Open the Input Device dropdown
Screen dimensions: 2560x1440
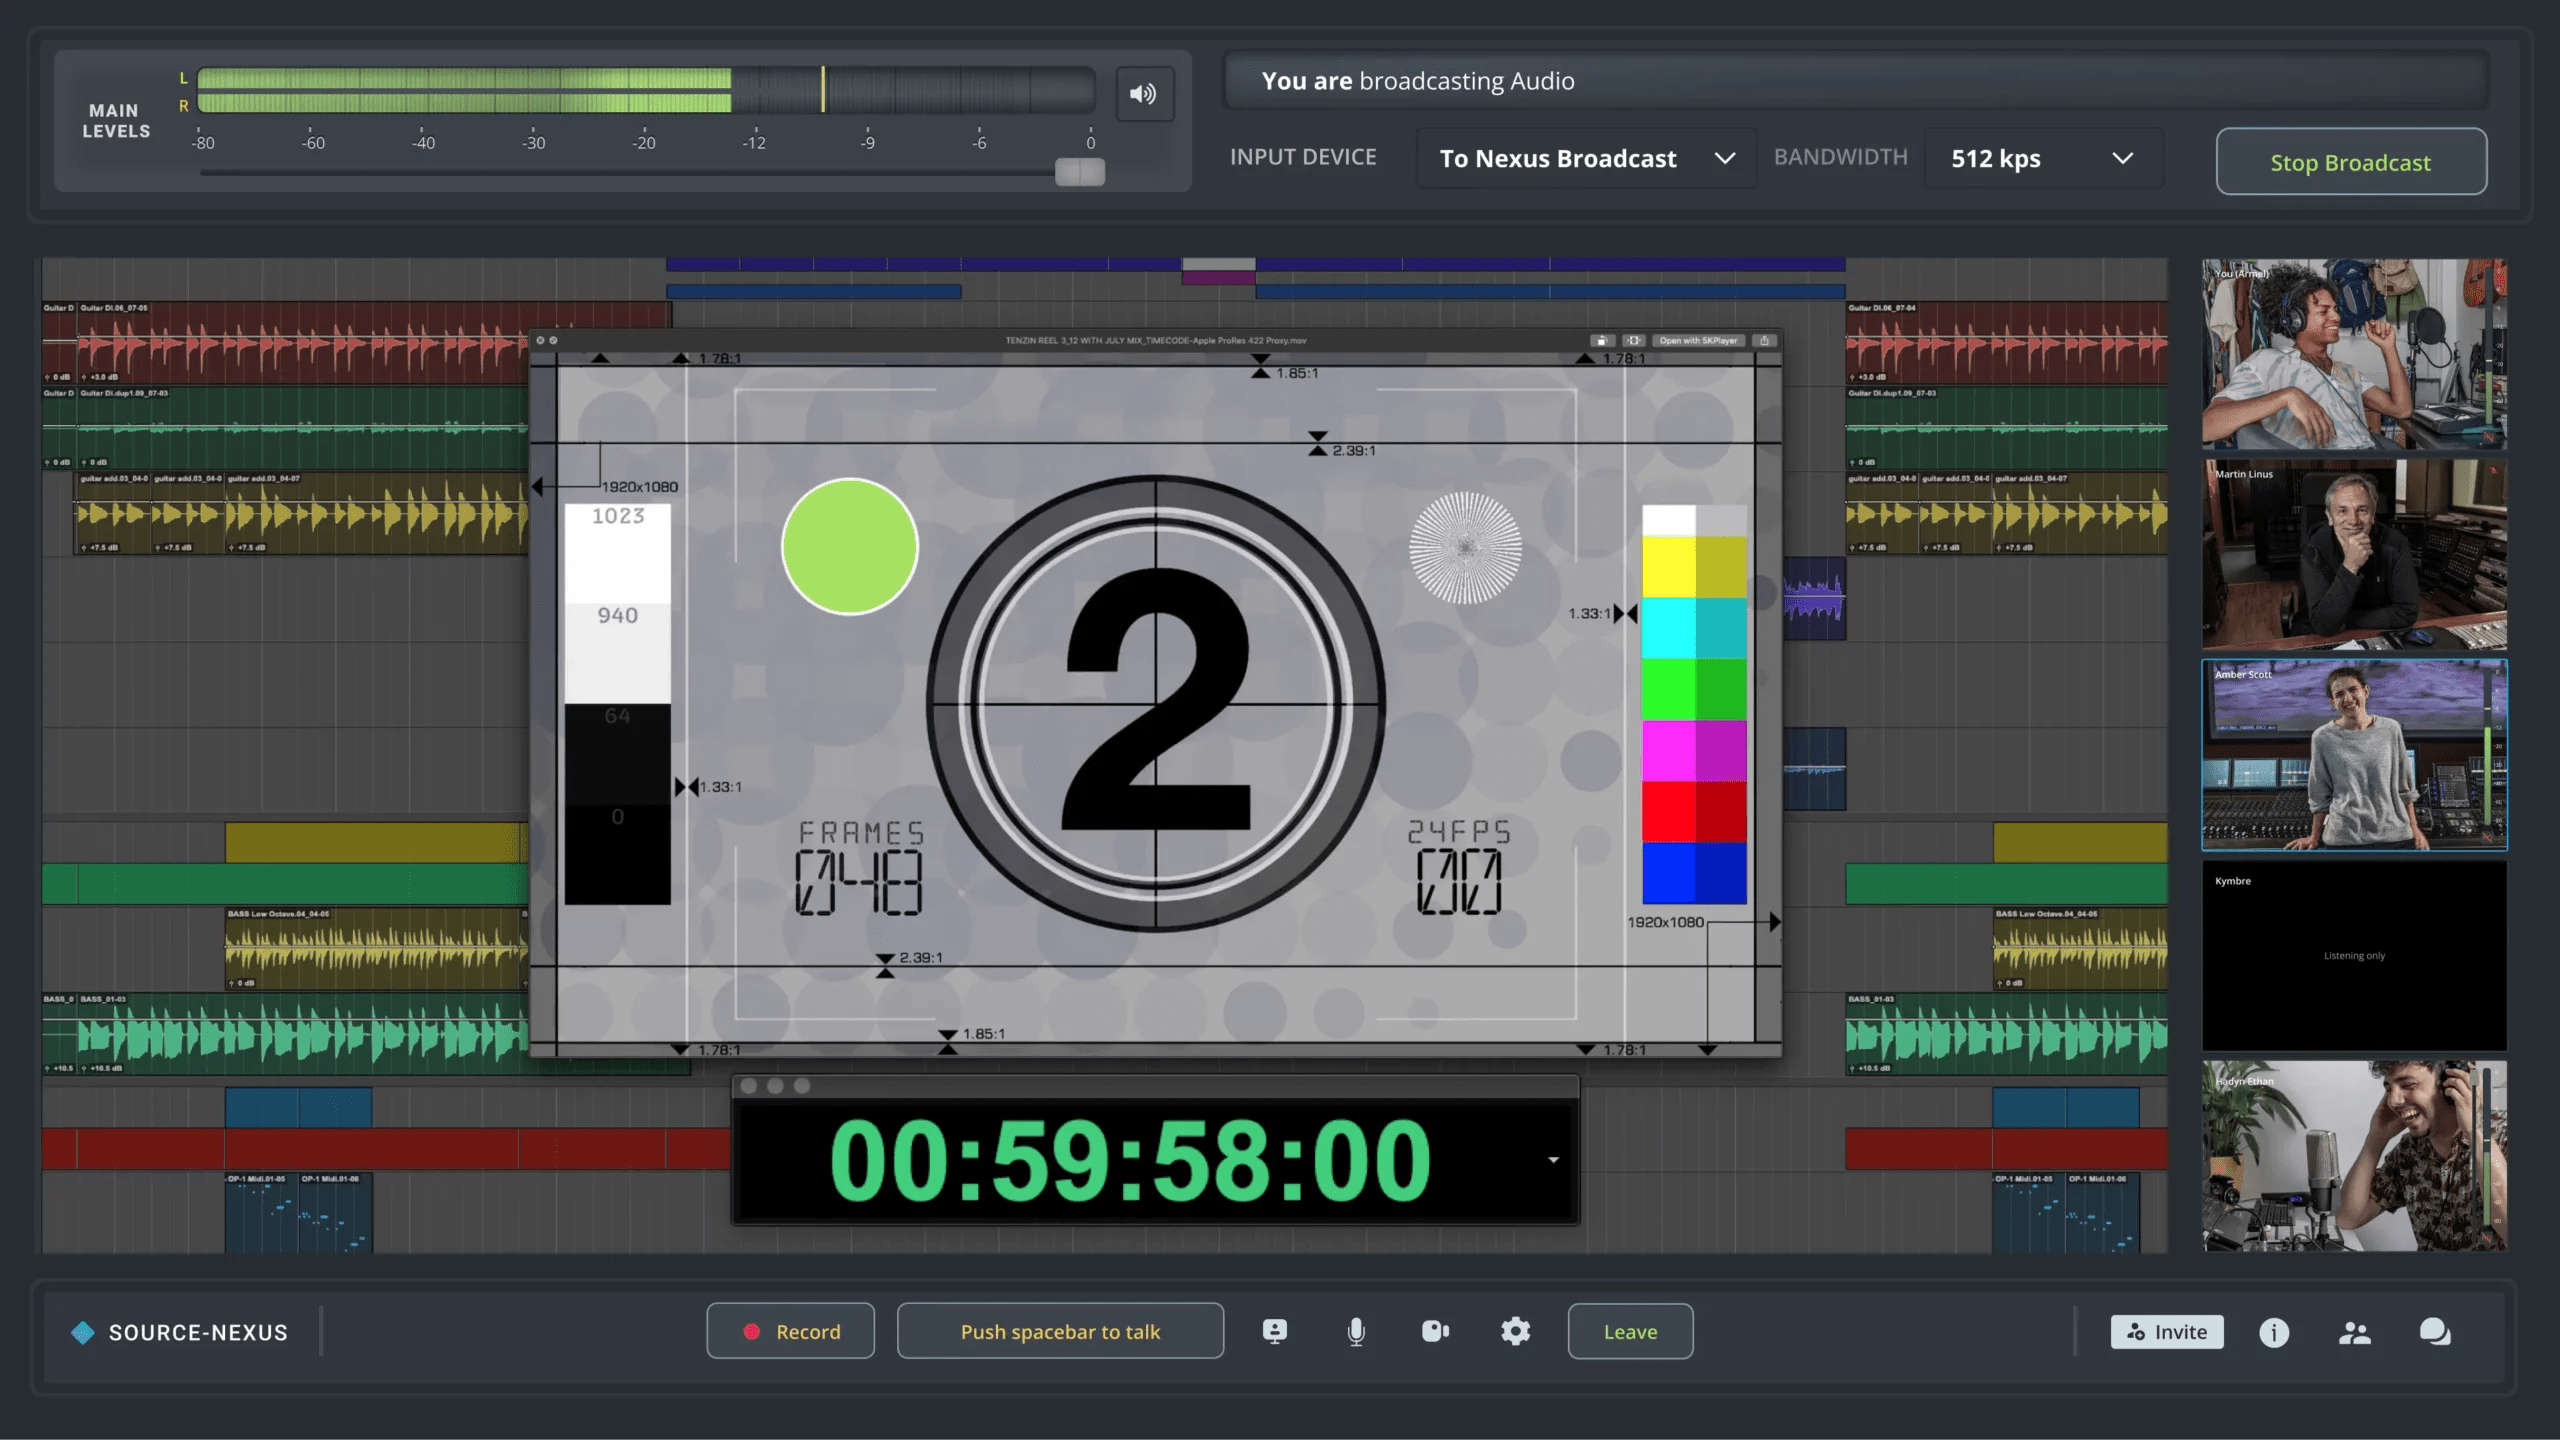pyautogui.click(x=1586, y=158)
